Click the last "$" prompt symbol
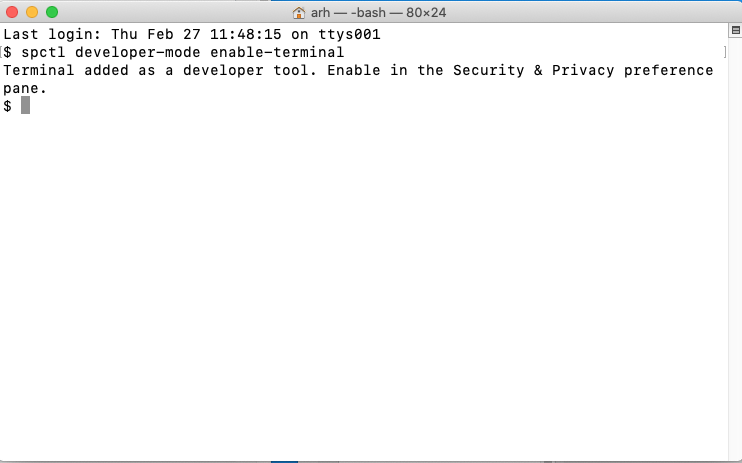This screenshot has height=463, width=742. (8, 106)
